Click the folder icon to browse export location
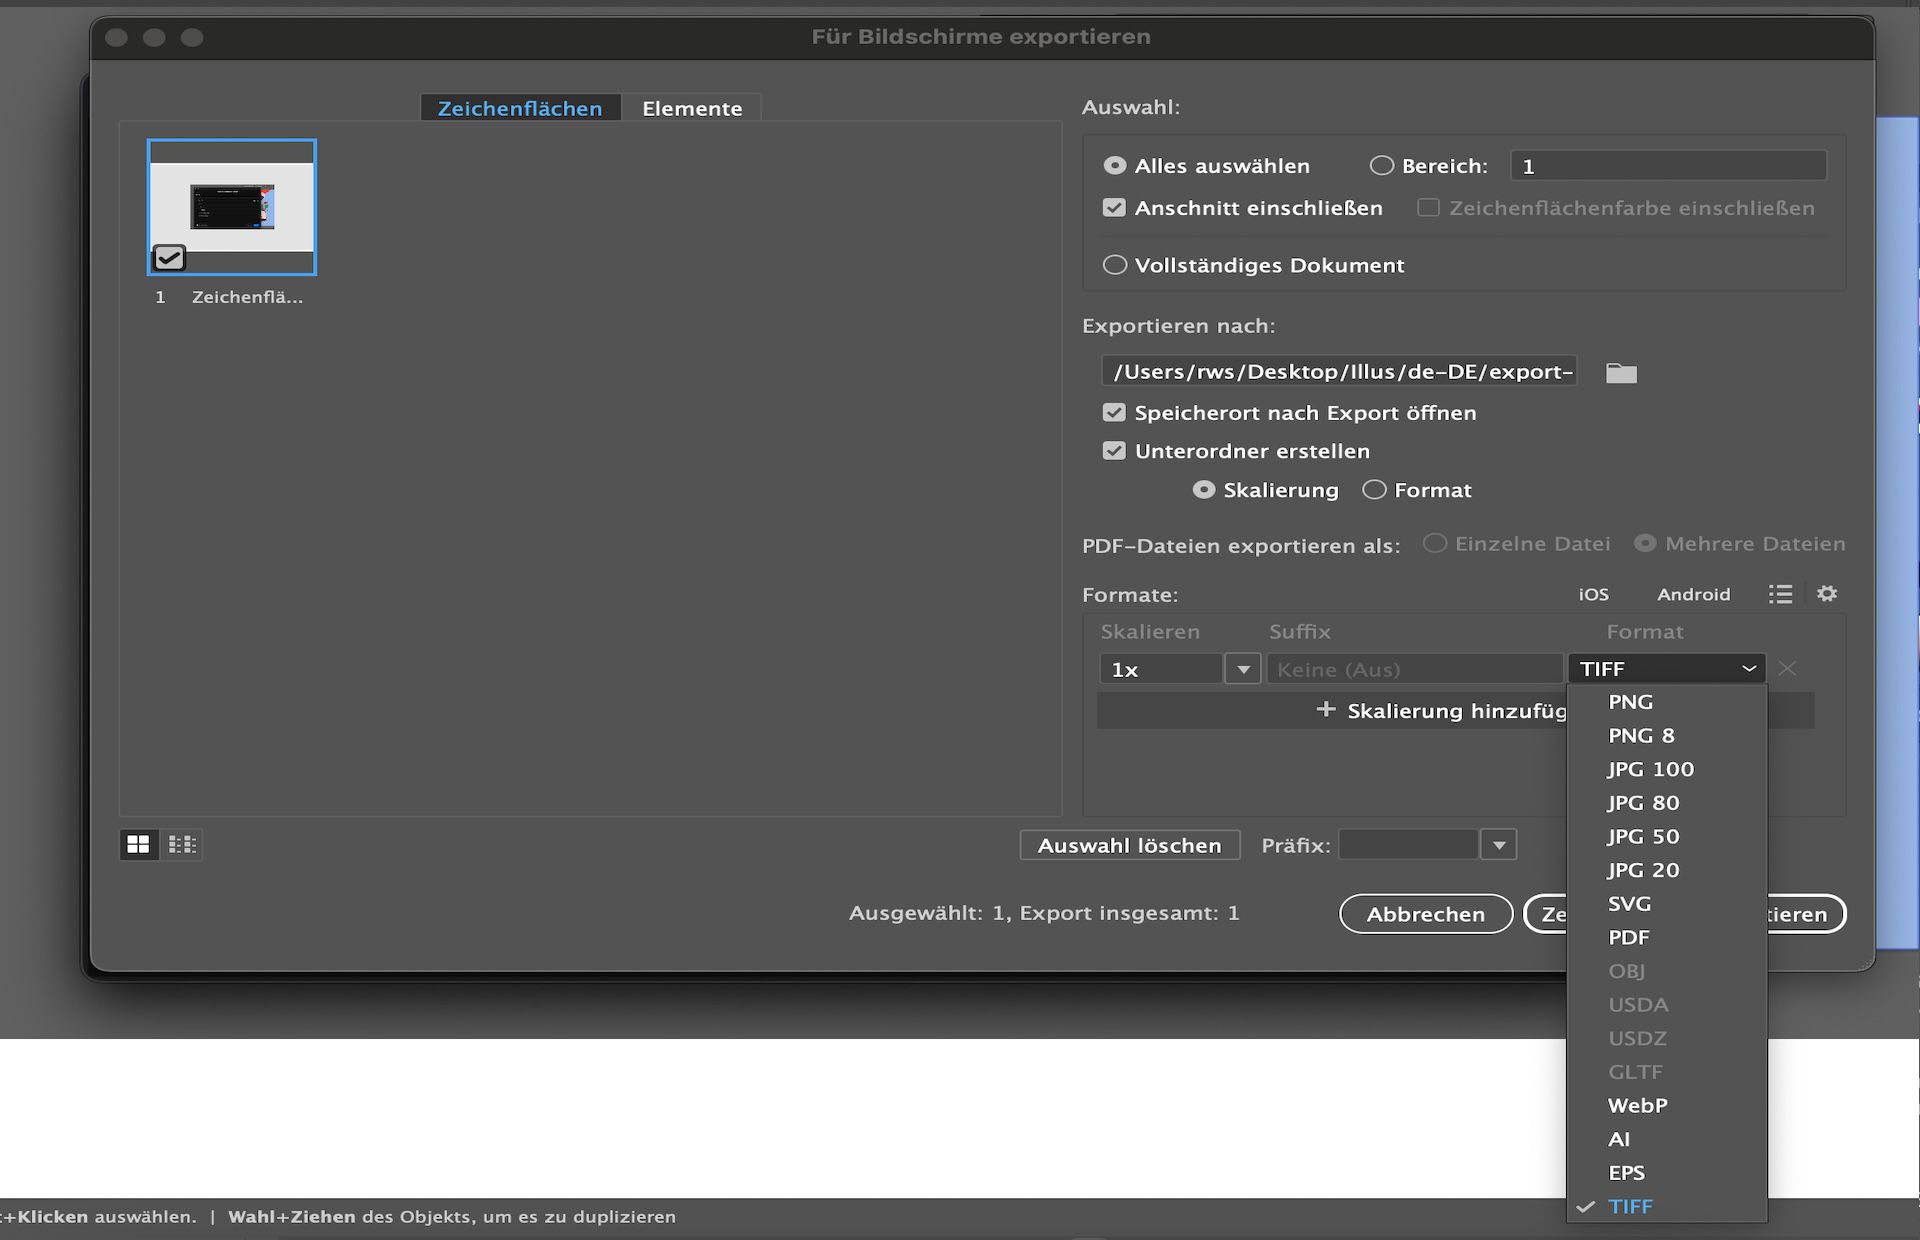The height and width of the screenshot is (1240, 1920). (x=1621, y=373)
